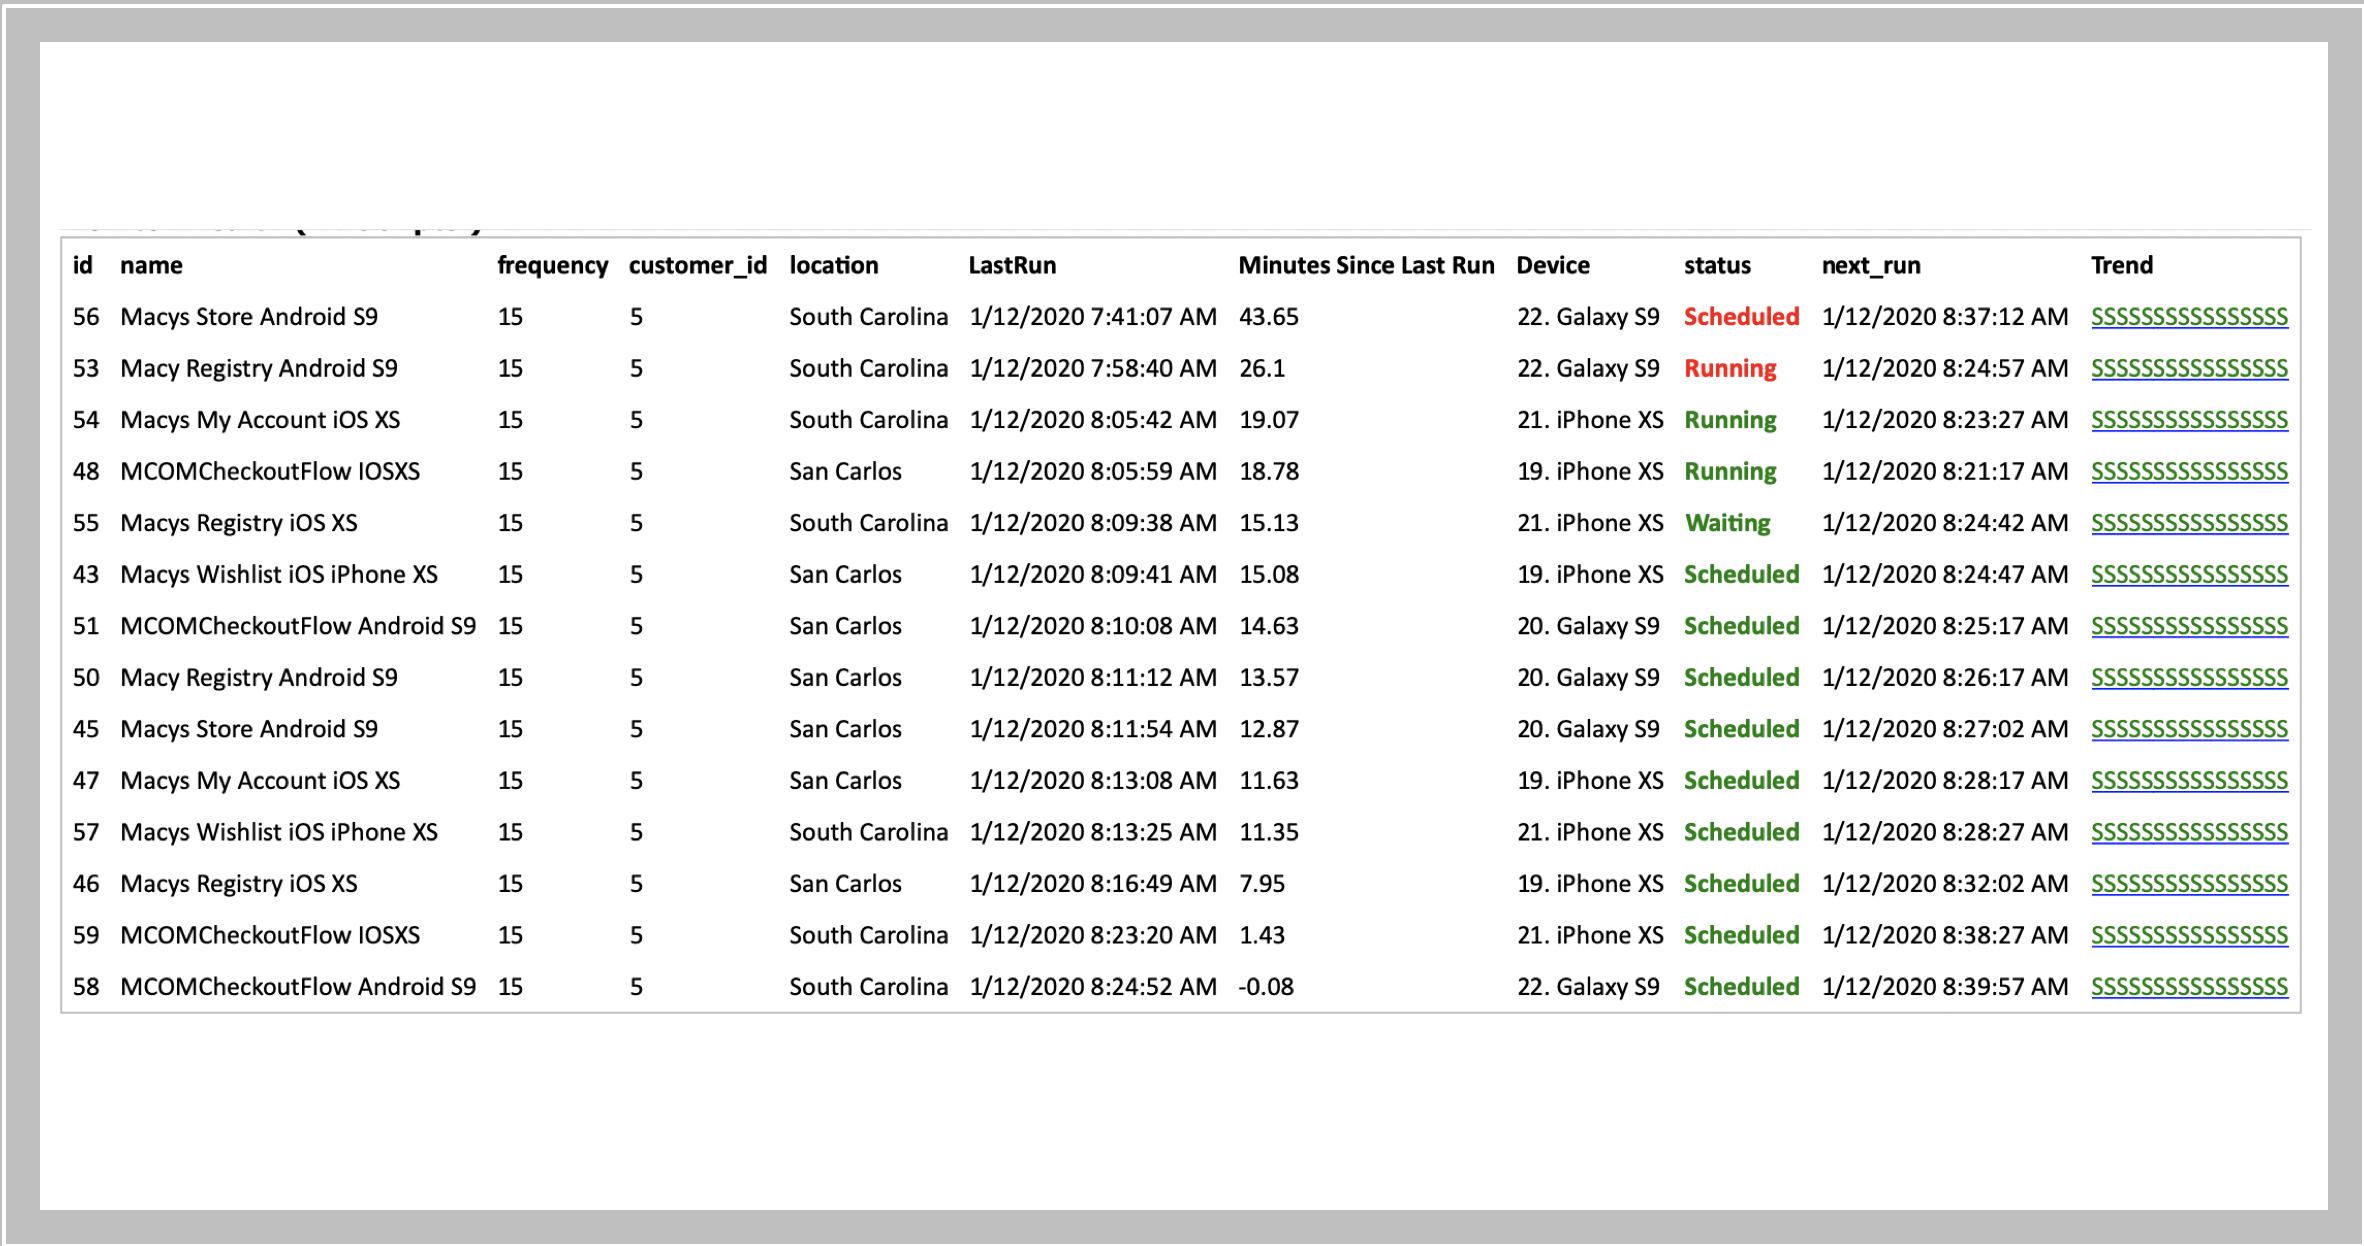Click Running status for id 54 row

[x=1730, y=420]
